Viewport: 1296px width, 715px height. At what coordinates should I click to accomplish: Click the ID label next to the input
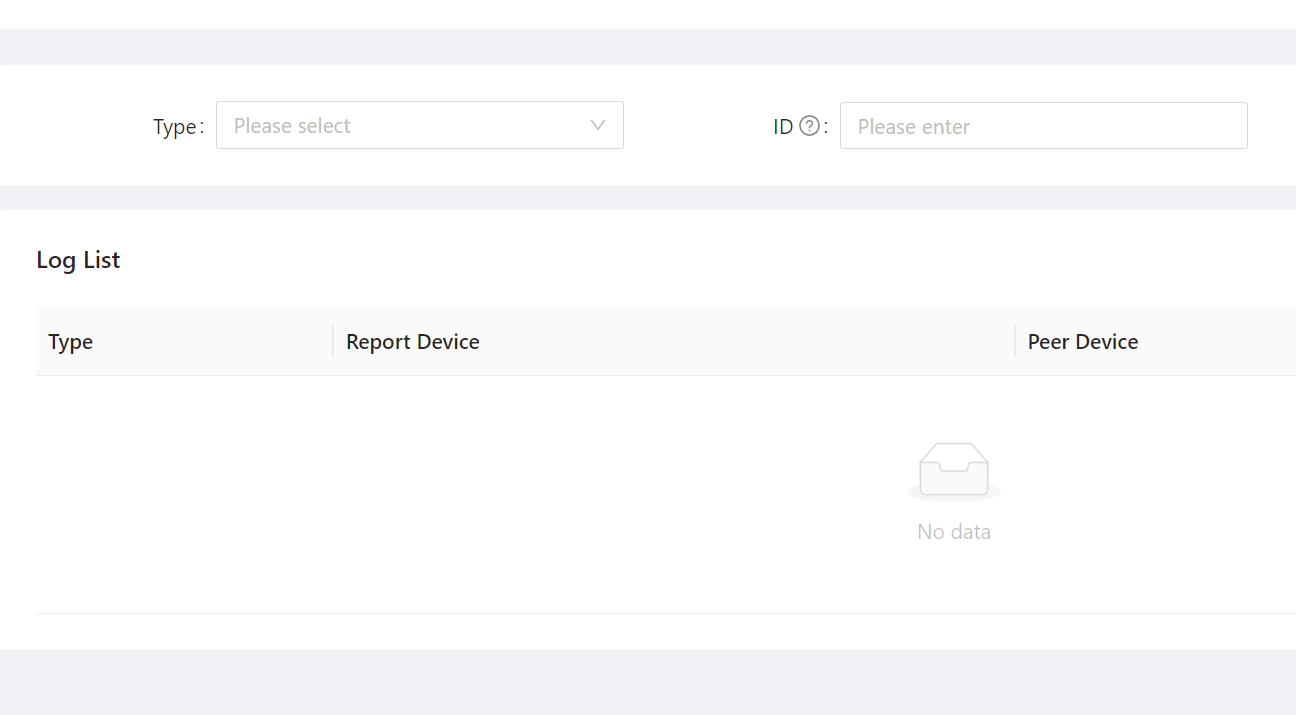[x=782, y=125]
